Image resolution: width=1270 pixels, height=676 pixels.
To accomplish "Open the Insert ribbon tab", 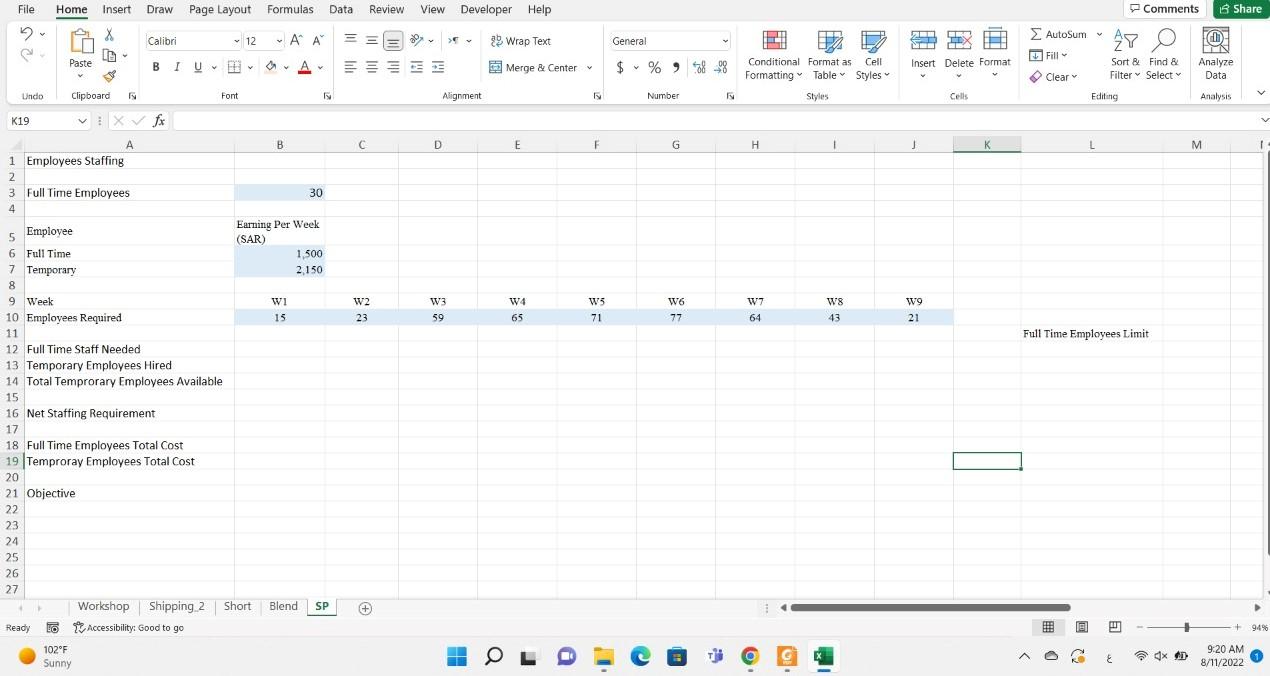I will [x=116, y=9].
